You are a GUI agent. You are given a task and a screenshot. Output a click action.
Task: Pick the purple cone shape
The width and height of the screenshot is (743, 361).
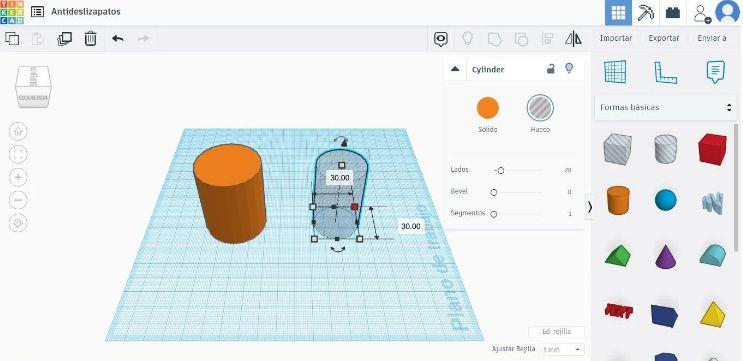coord(666,257)
